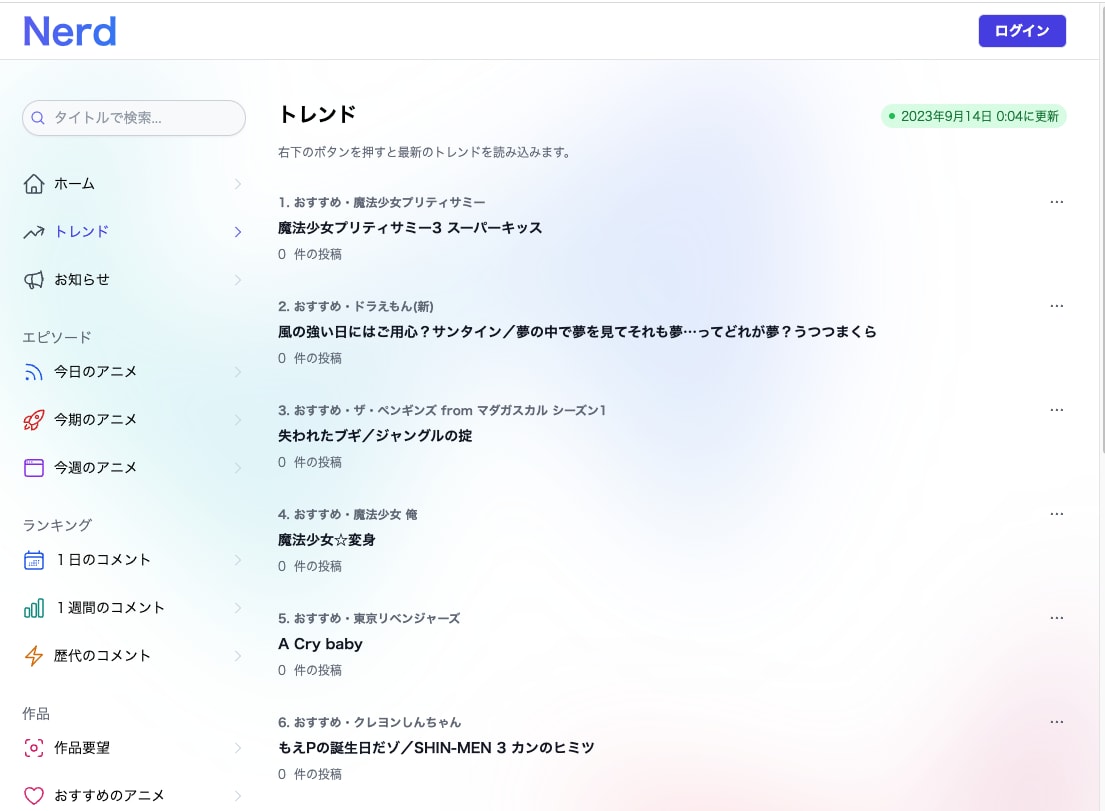The width and height of the screenshot is (1105, 811).
Task: Open 作品要望 page
Action: click(134, 748)
